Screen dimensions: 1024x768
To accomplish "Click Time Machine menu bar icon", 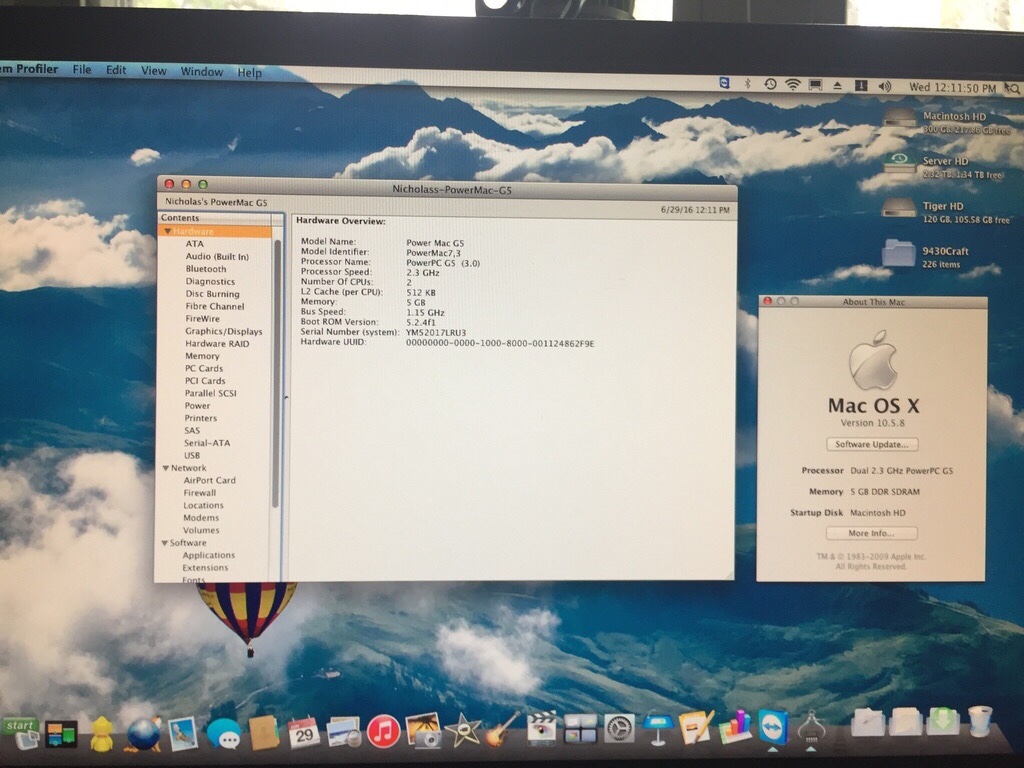I will coord(771,84).
